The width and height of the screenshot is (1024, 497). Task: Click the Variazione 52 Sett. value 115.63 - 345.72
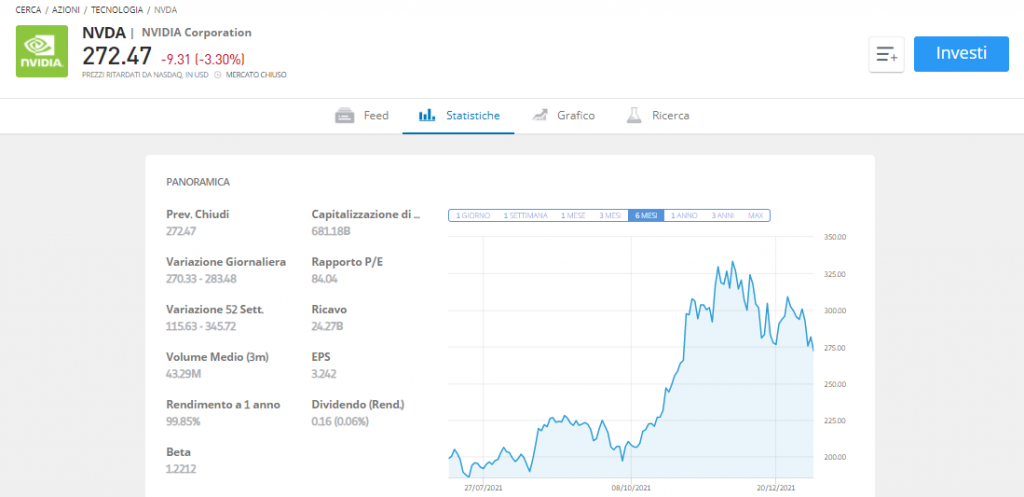[201, 326]
